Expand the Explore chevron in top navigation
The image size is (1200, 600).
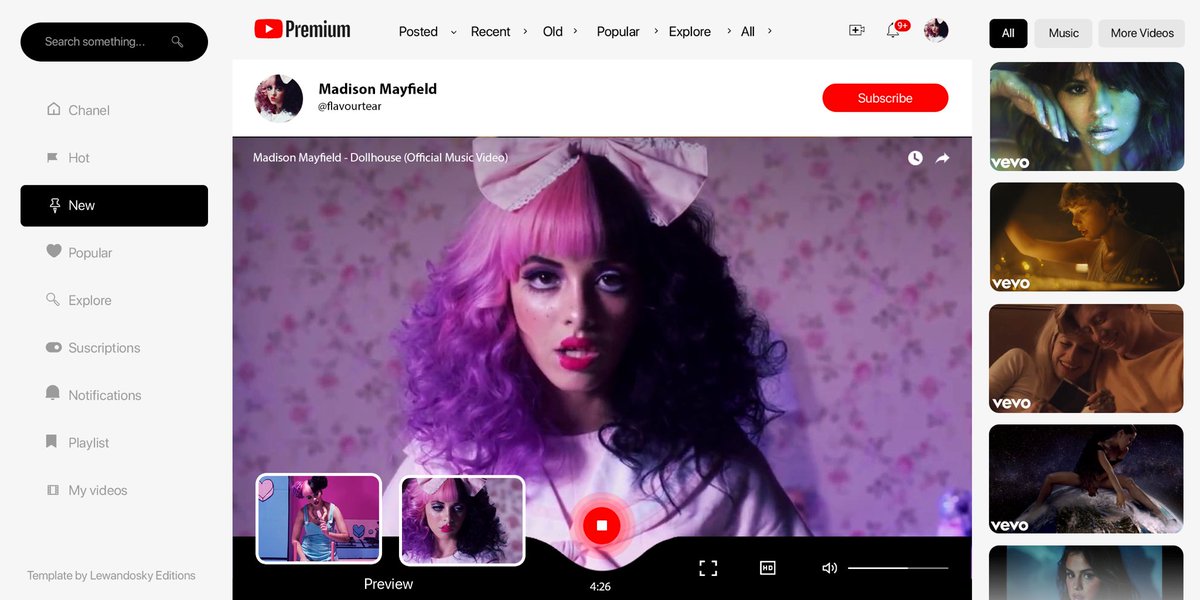click(x=728, y=31)
